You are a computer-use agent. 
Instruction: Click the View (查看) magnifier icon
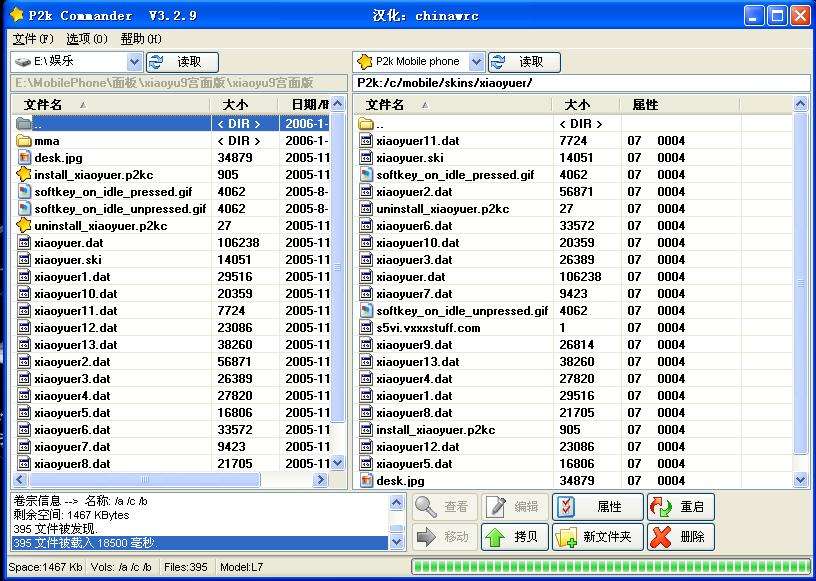[424, 506]
